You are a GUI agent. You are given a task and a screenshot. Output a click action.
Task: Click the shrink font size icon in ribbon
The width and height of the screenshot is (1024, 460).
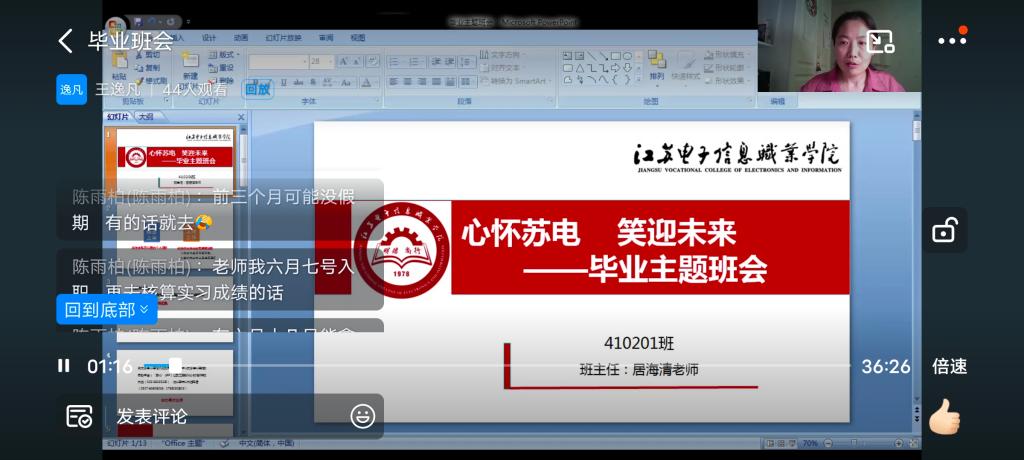coord(357,61)
